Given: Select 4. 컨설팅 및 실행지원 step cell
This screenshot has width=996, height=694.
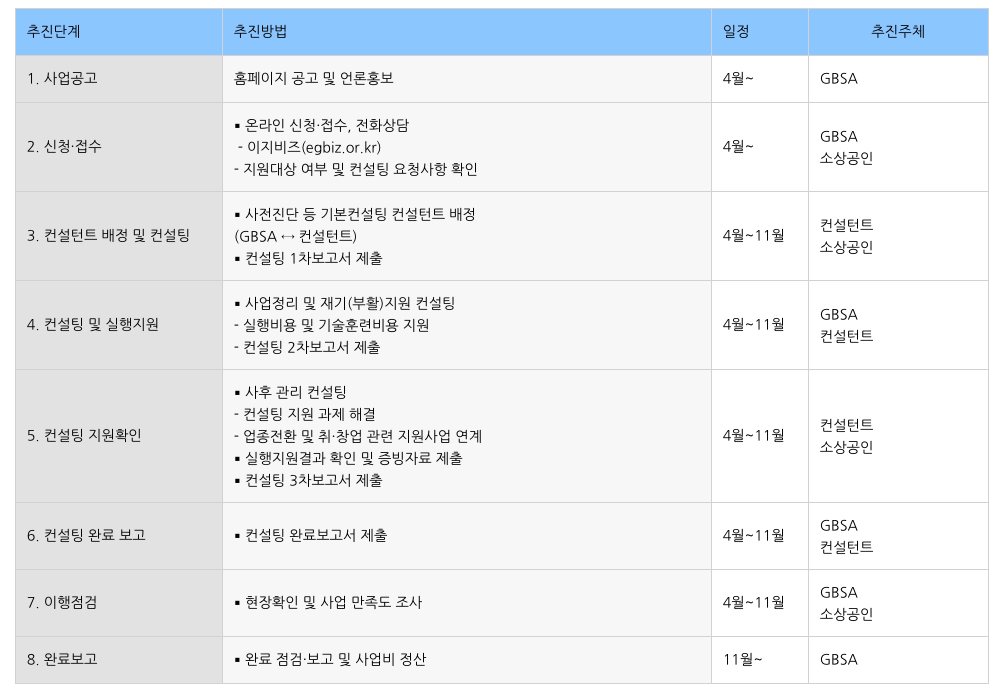Looking at the screenshot, I should [119, 324].
